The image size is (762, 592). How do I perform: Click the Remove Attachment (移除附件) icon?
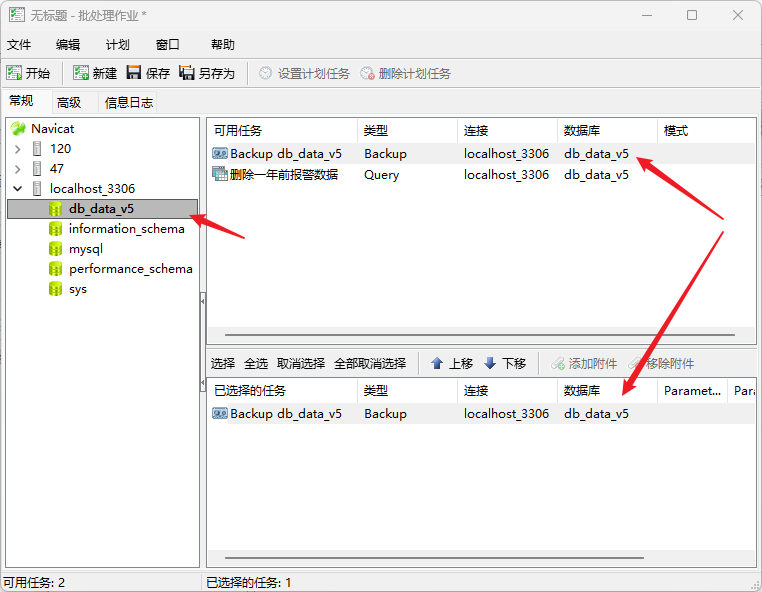635,363
